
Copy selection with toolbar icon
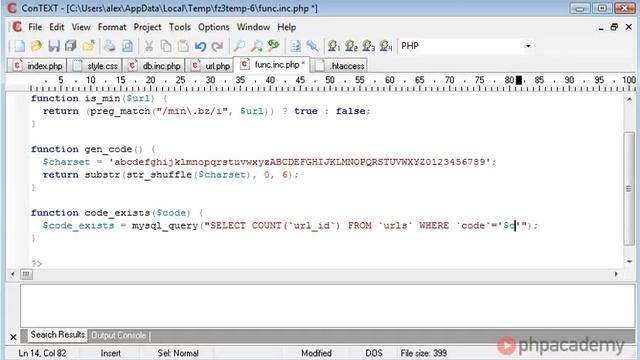[166, 46]
